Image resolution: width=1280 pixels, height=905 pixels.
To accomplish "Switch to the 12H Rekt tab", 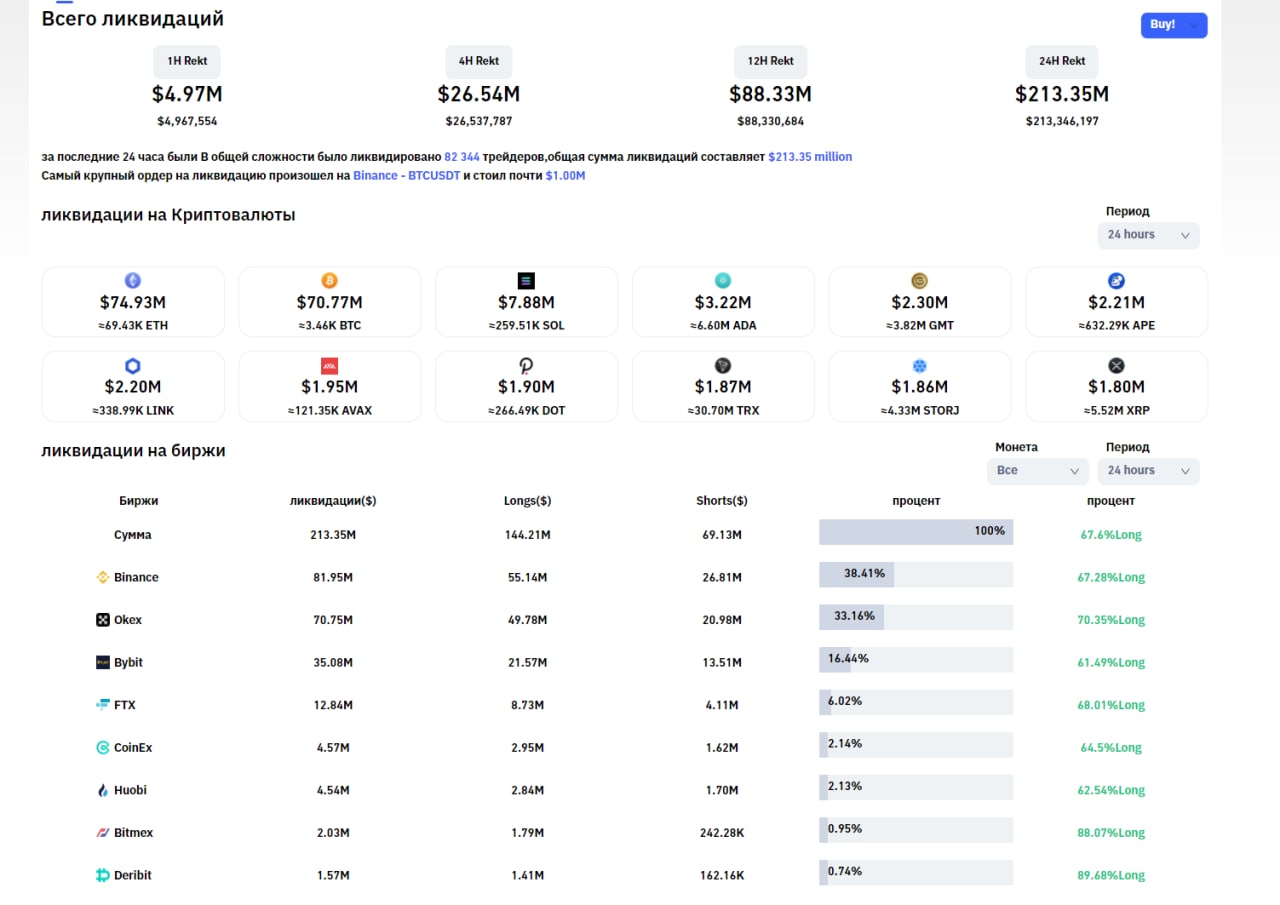I will pos(770,61).
